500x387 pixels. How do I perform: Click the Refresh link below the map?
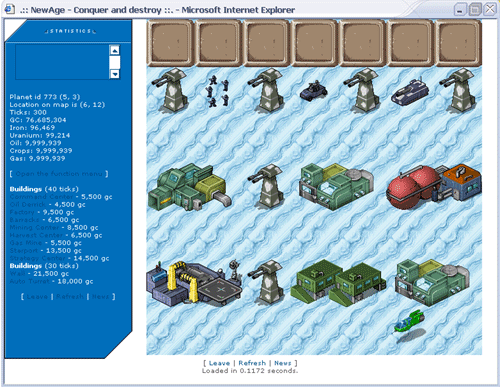[252, 363]
